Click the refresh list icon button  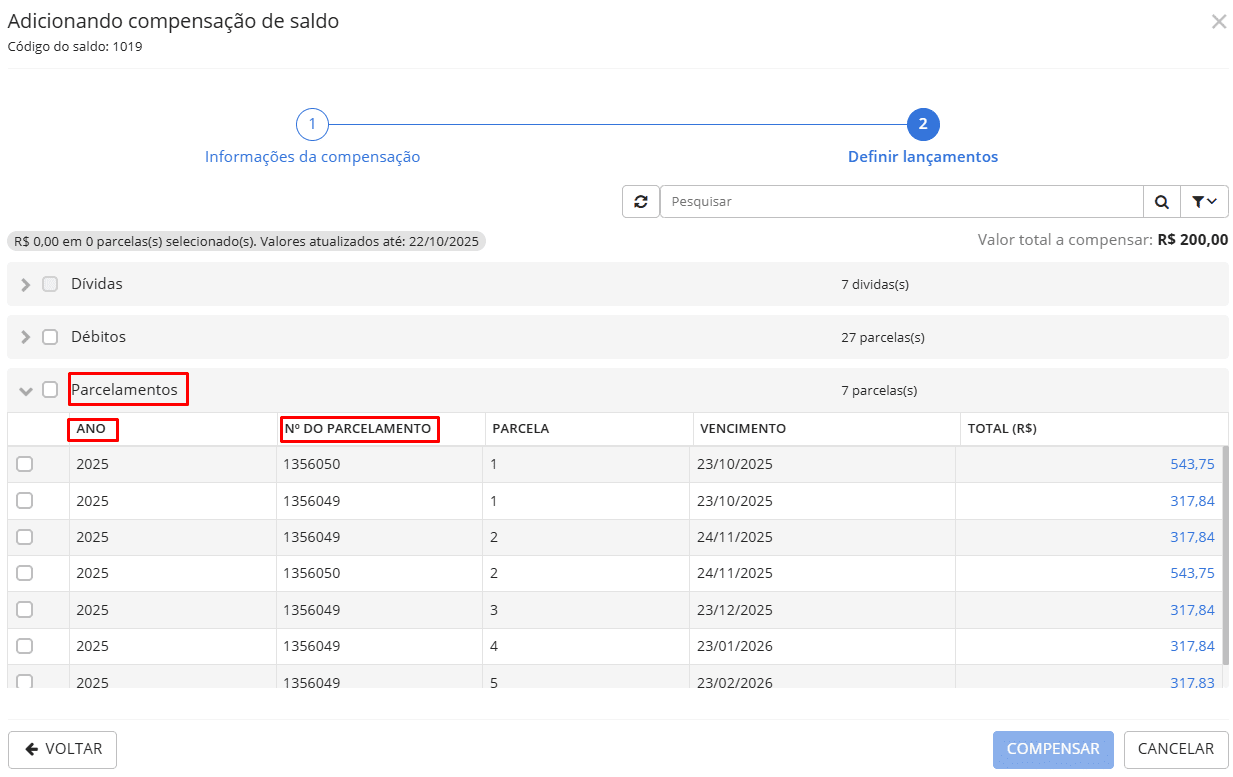(x=640, y=201)
